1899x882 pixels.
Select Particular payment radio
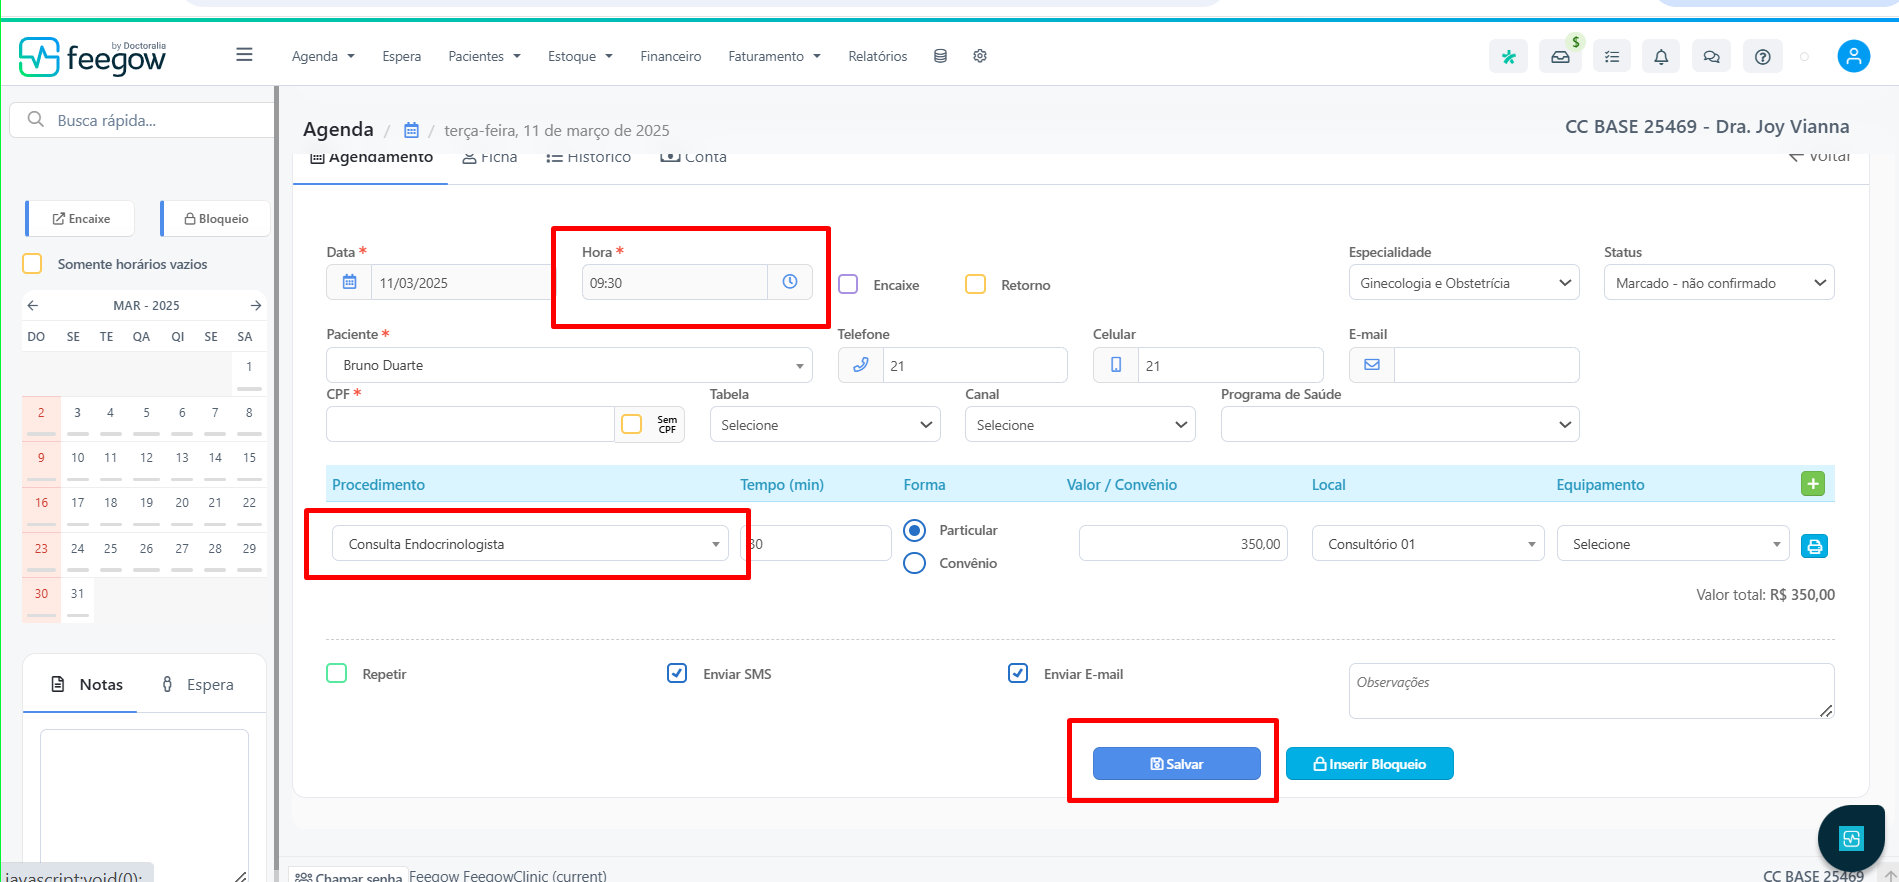point(914,530)
